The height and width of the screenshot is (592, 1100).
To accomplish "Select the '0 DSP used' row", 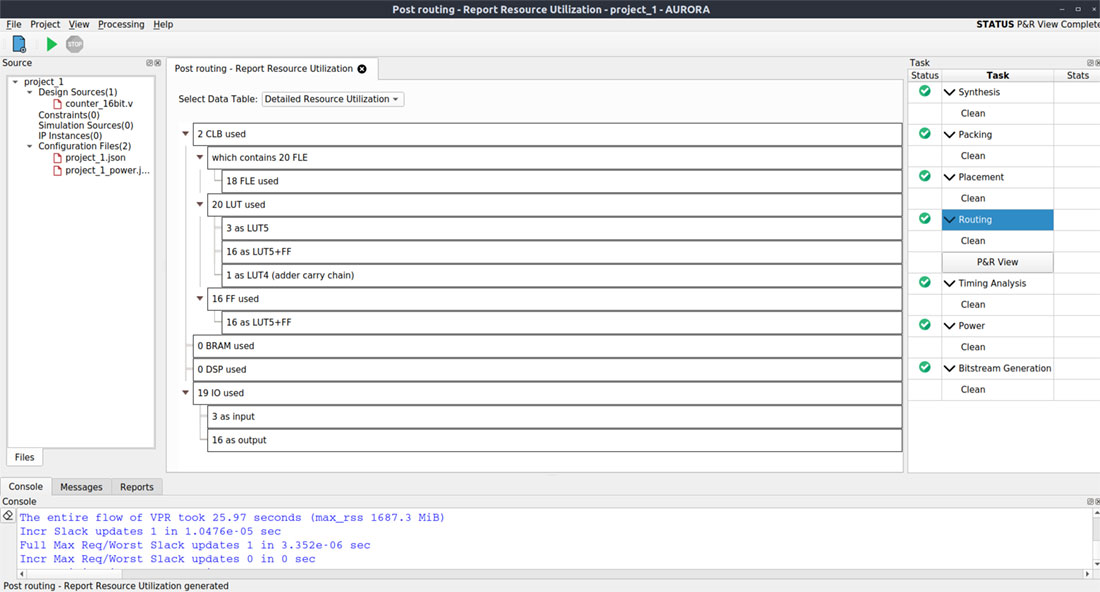I will click(x=547, y=370).
